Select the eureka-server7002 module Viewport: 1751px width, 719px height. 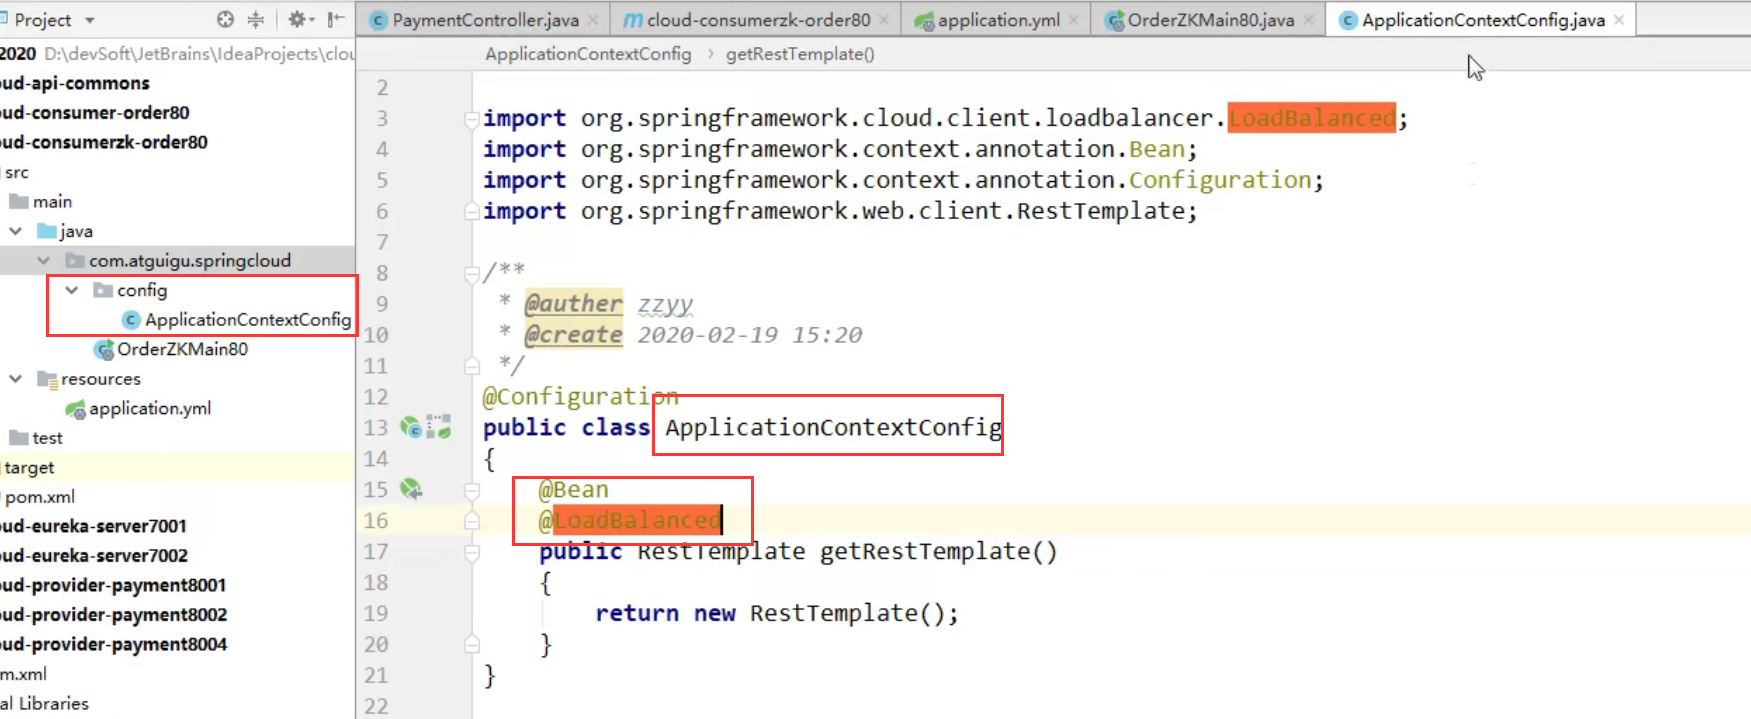tap(94, 555)
